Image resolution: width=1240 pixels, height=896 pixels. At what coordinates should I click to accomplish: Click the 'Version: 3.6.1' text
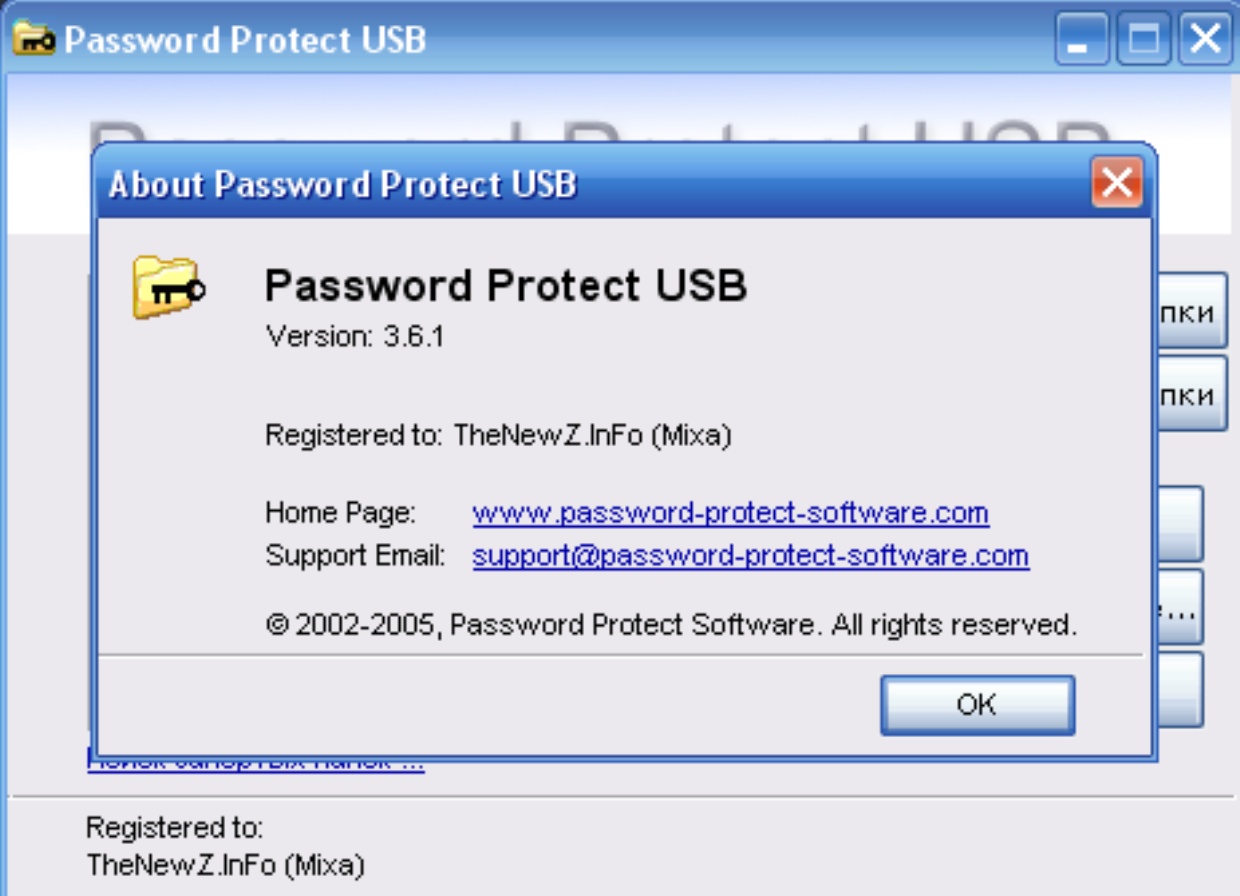click(x=354, y=336)
